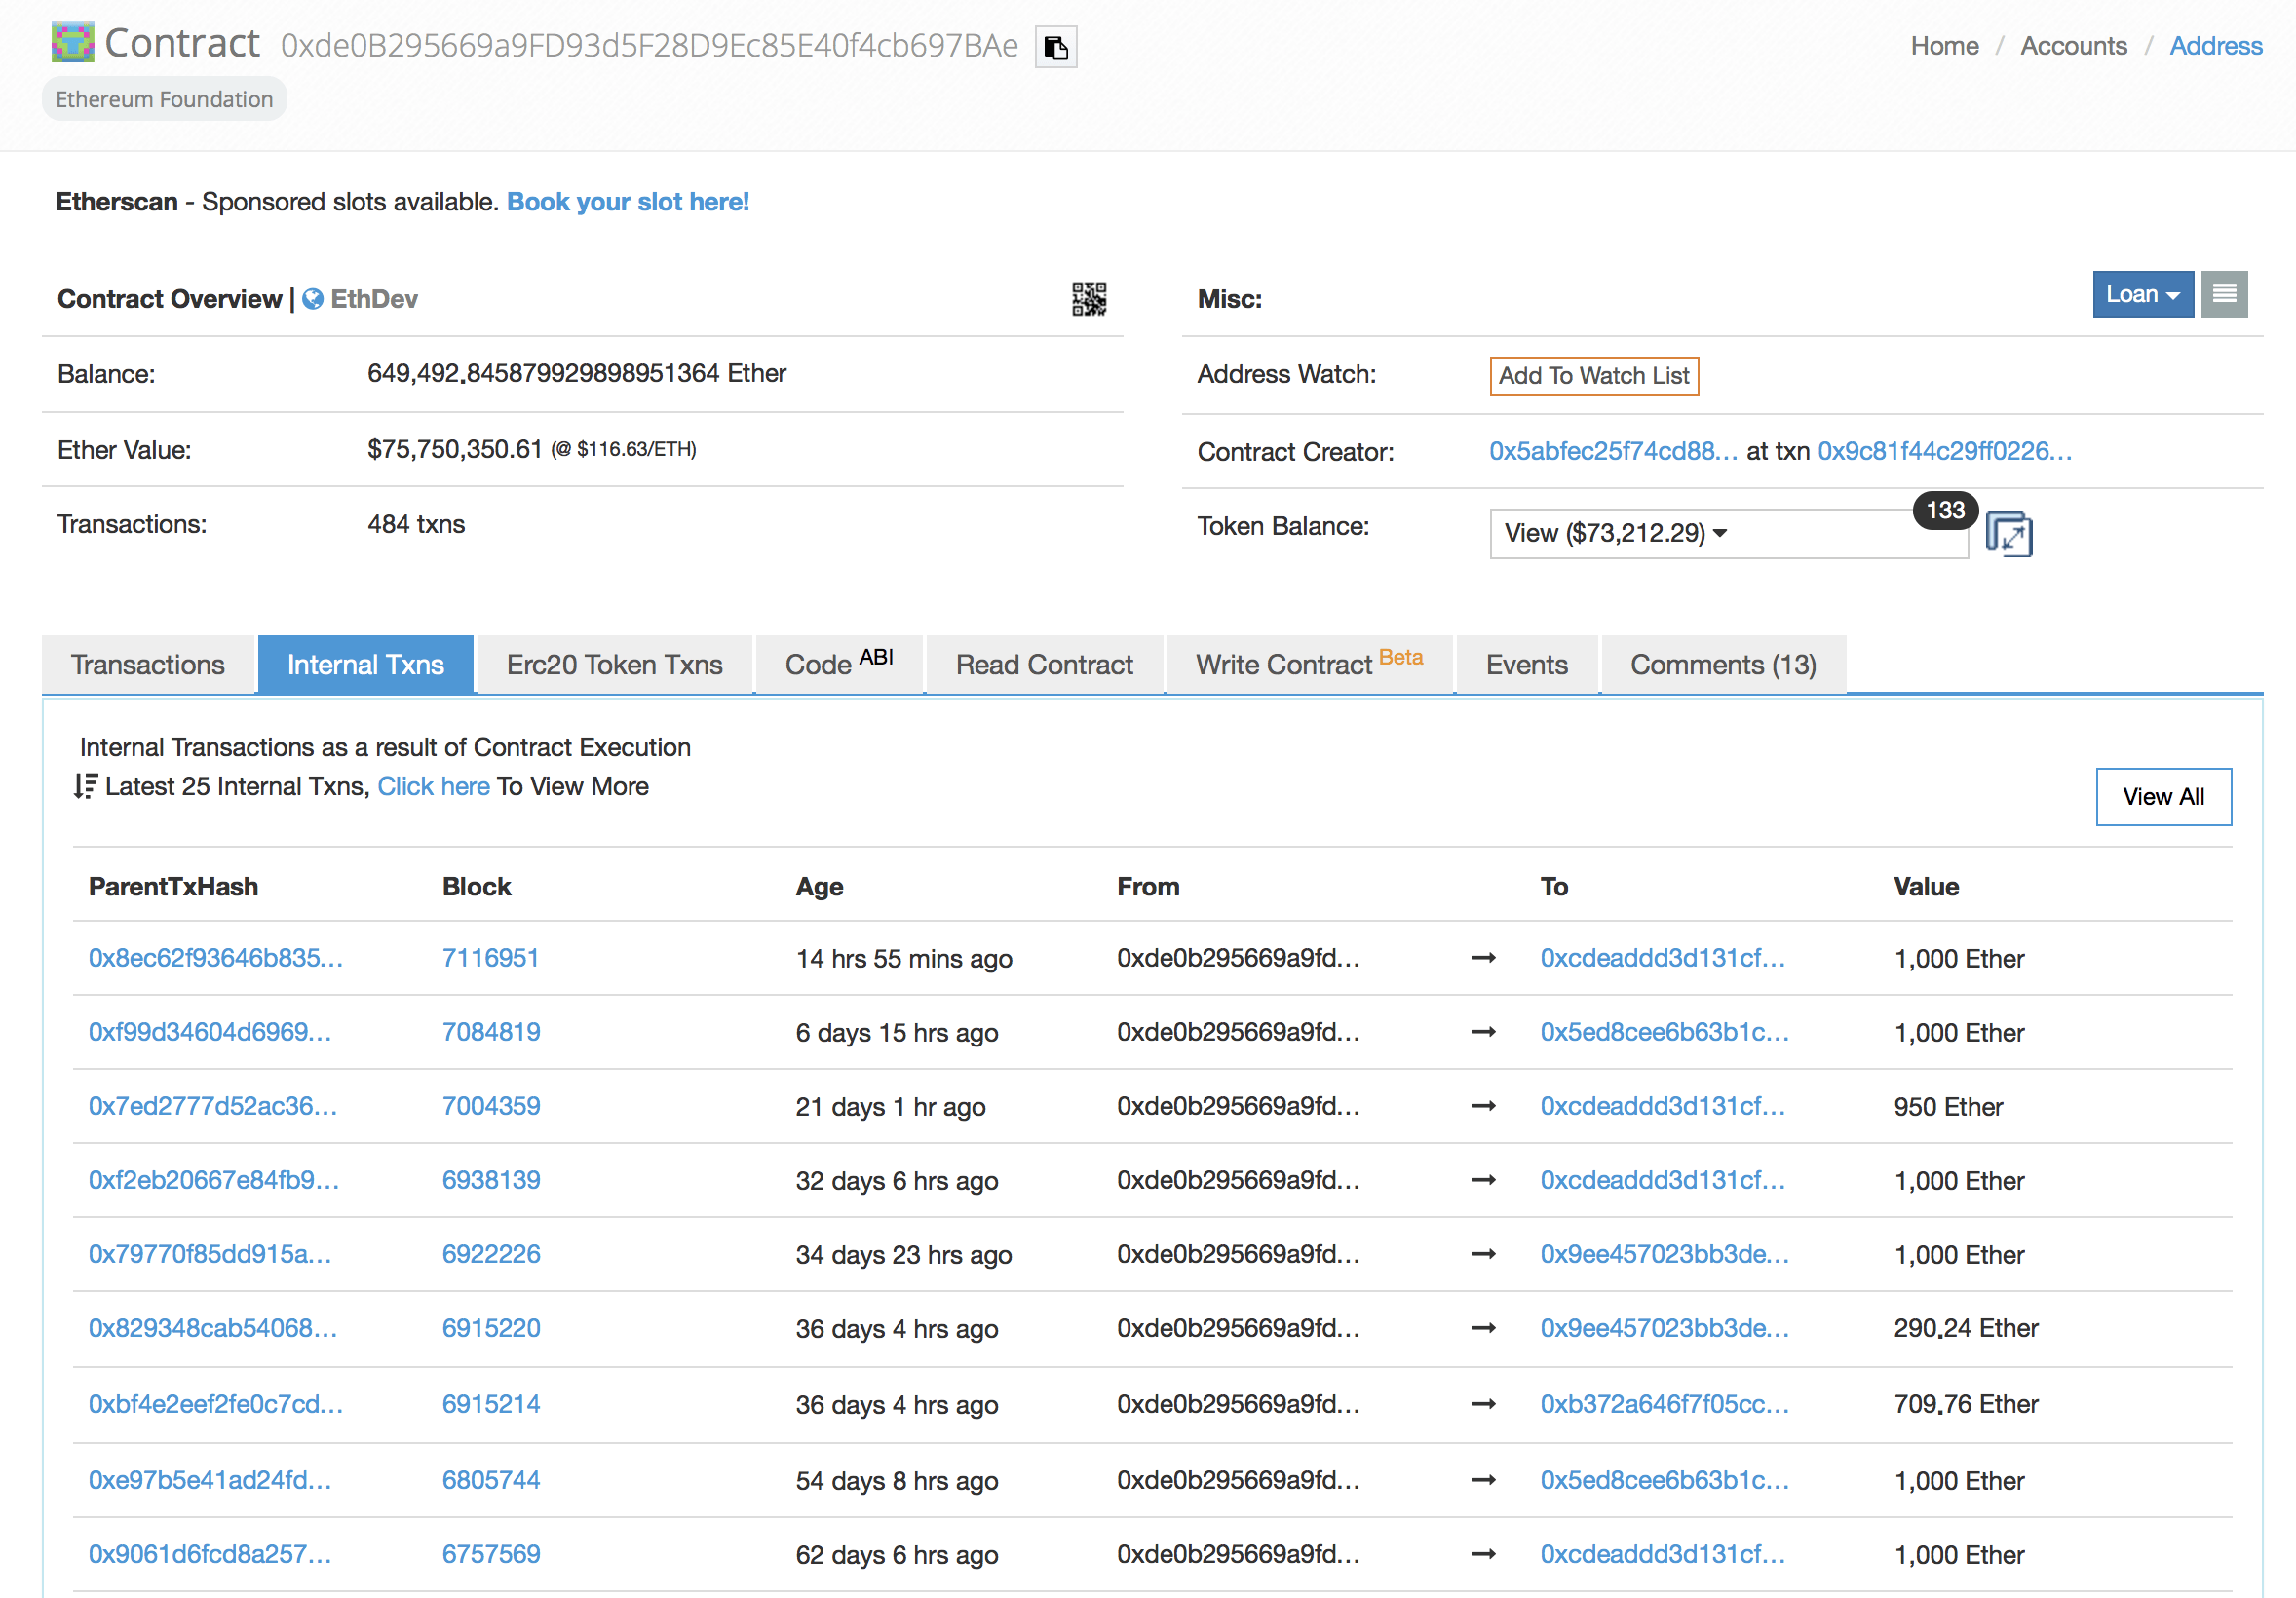Image resolution: width=2296 pixels, height=1598 pixels.
Task: Open parent transaction 0xf2eb20667e84fb9...
Action: pos(213,1180)
